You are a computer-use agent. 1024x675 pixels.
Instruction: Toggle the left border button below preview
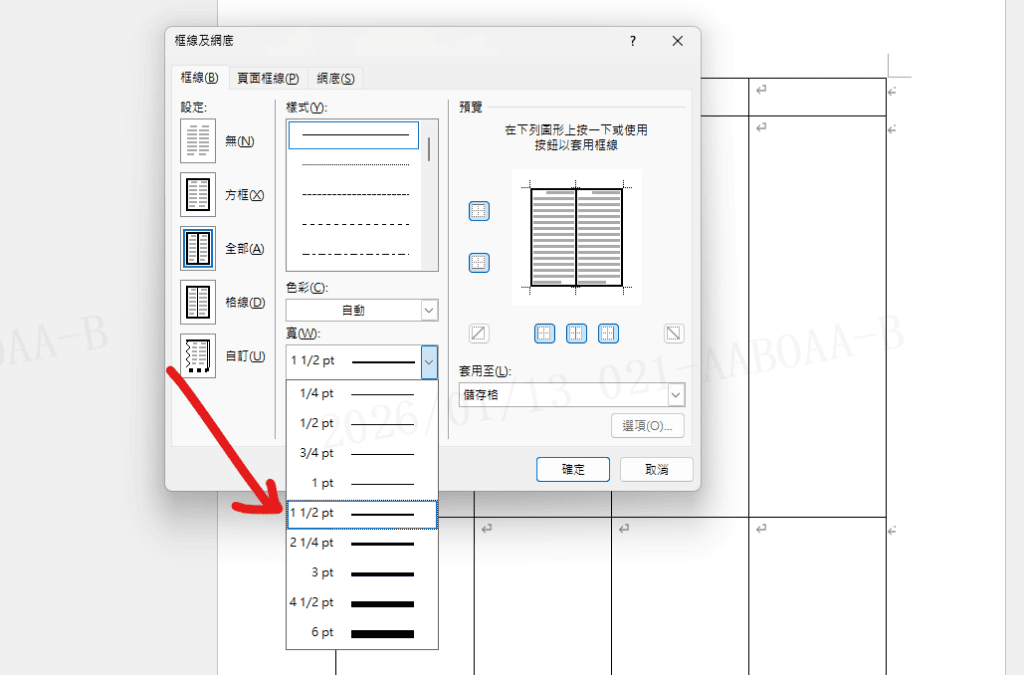[544, 334]
